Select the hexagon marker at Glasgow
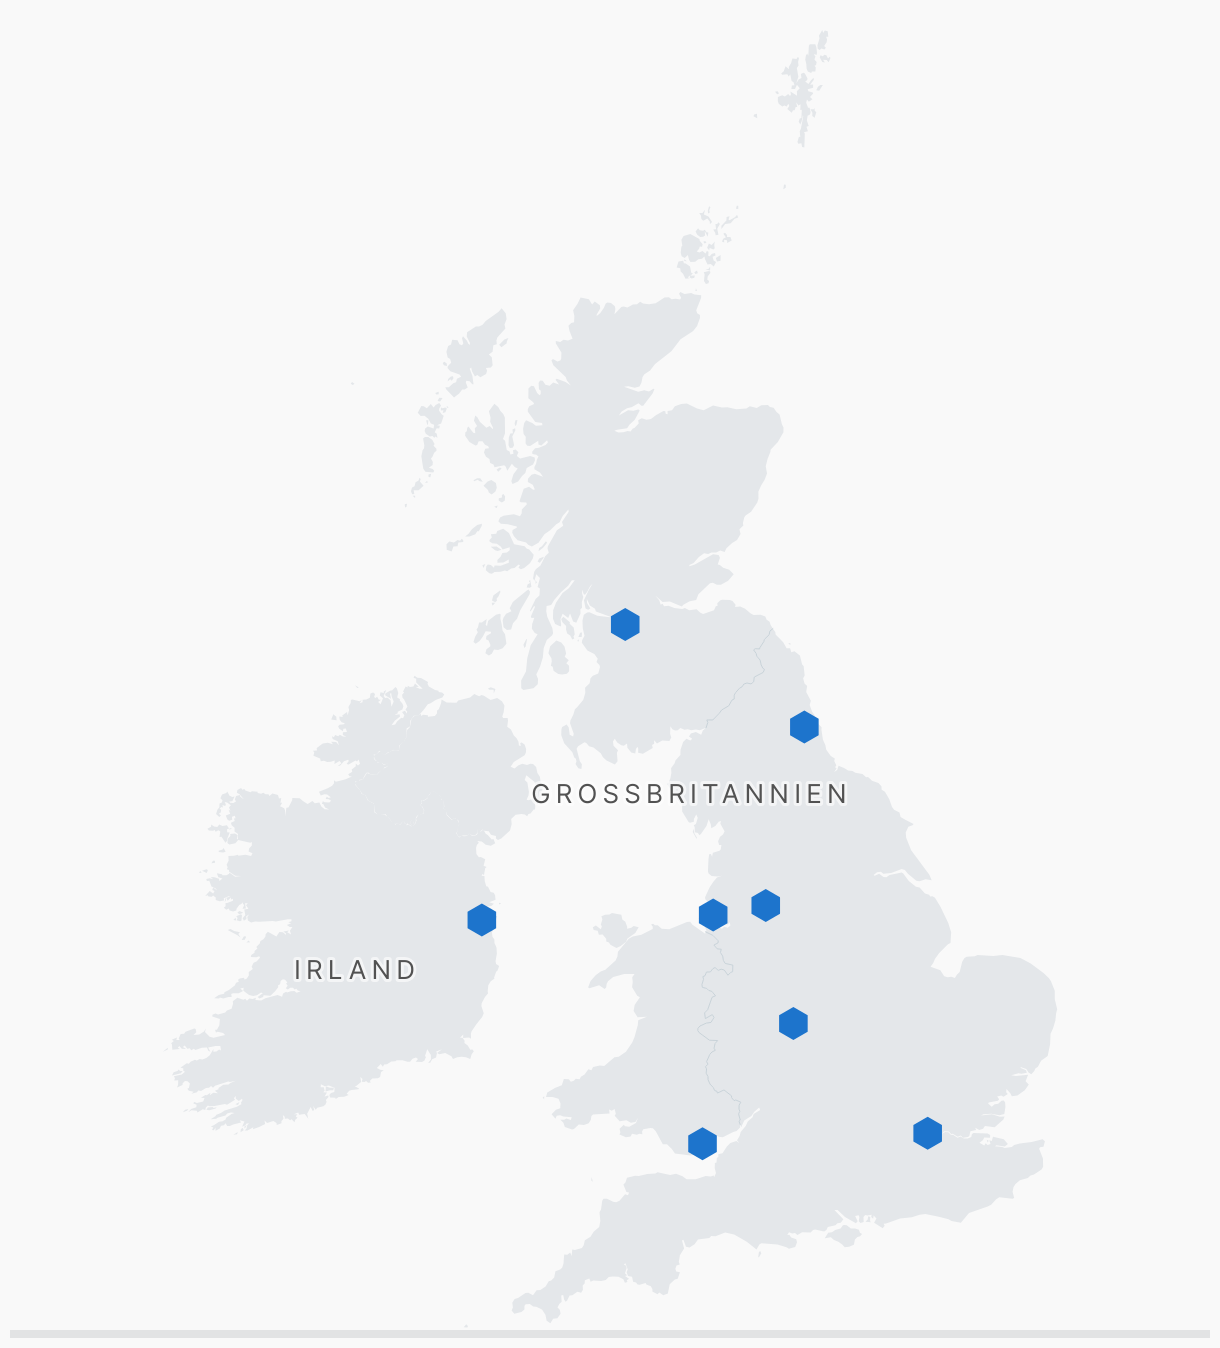 pos(625,624)
